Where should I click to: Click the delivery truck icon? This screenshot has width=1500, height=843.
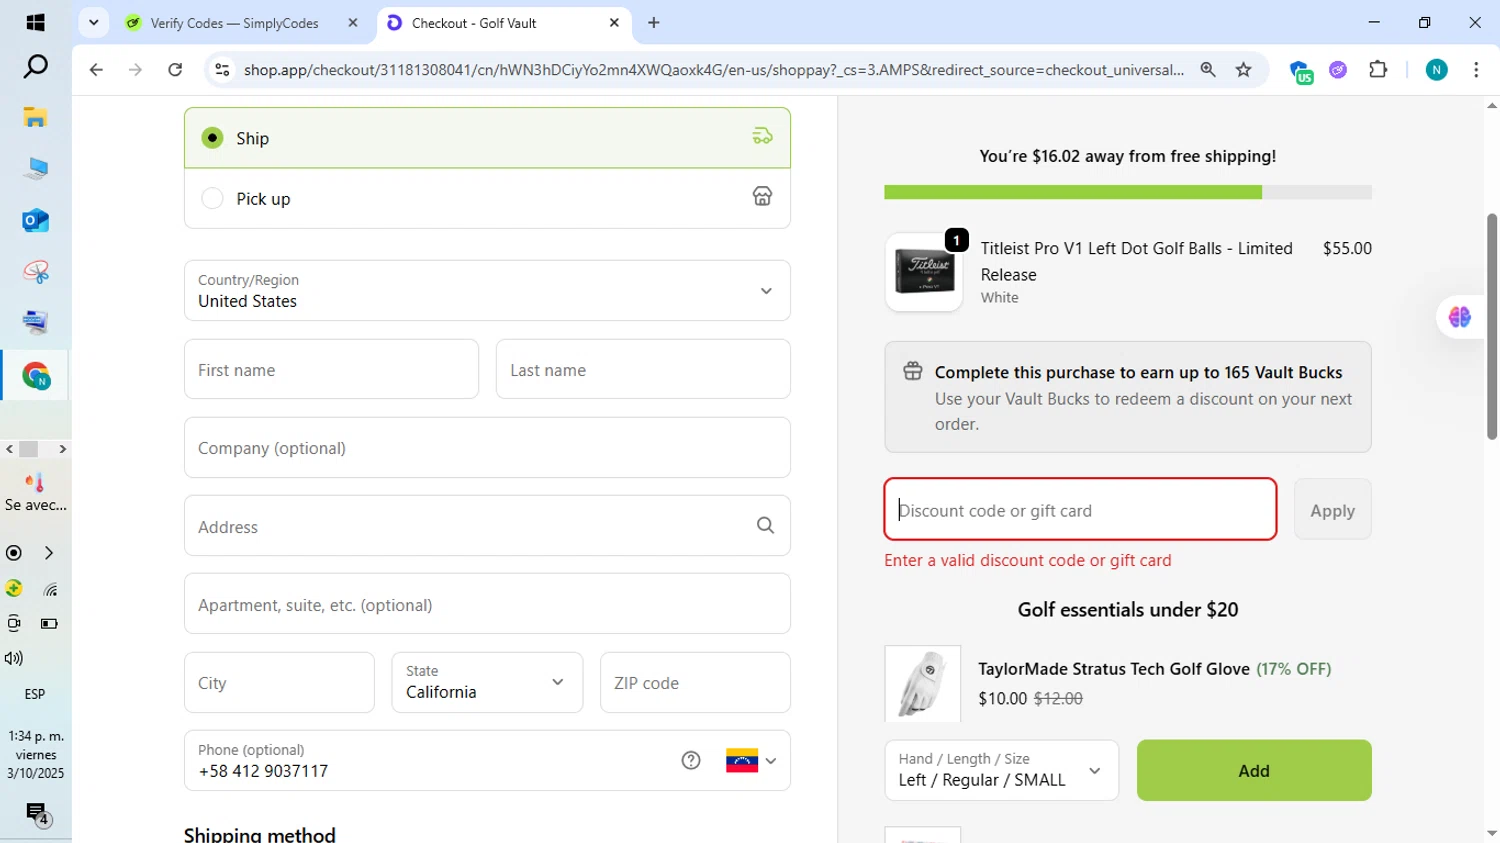click(762, 136)
